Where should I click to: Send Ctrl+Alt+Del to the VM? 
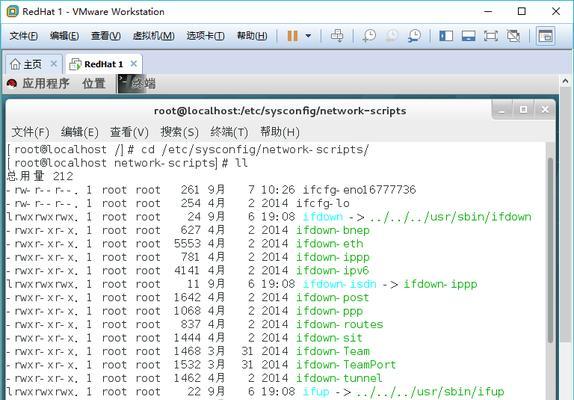point(337,36)
